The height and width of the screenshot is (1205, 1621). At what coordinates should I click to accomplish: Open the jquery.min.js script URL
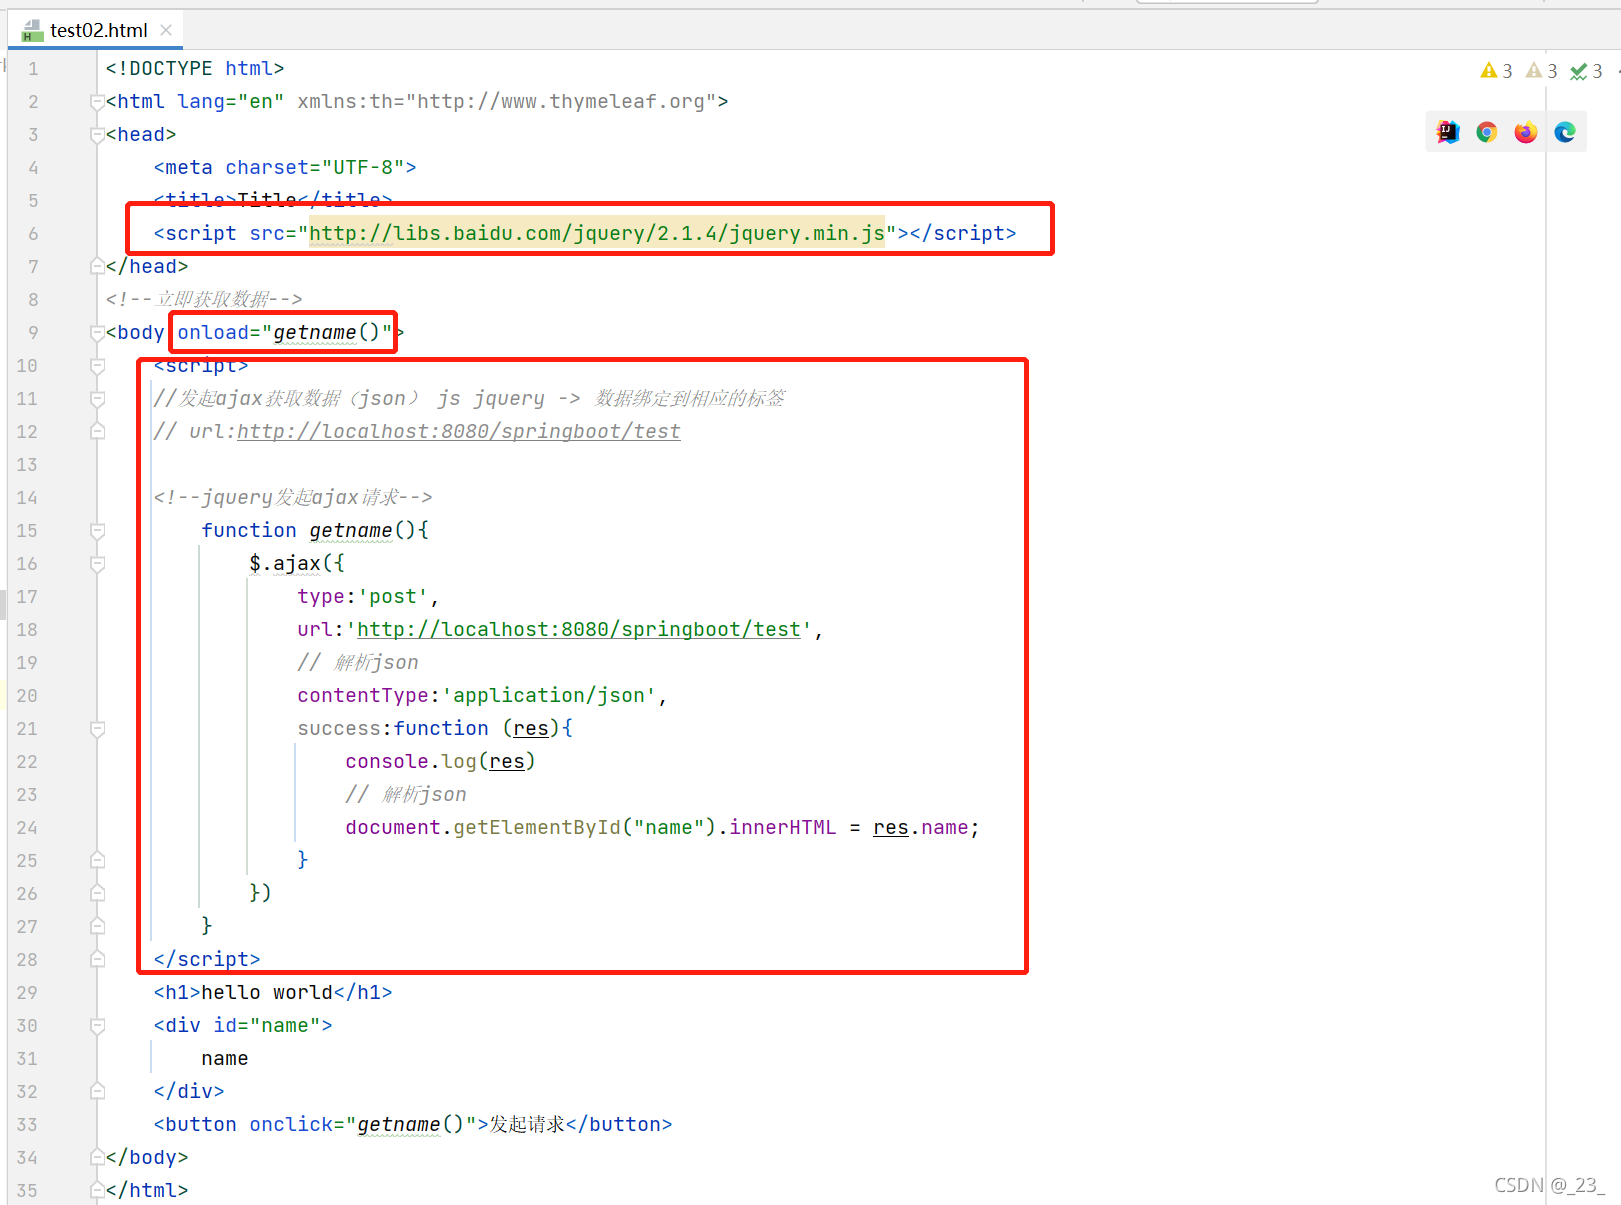tap(597, 233)
